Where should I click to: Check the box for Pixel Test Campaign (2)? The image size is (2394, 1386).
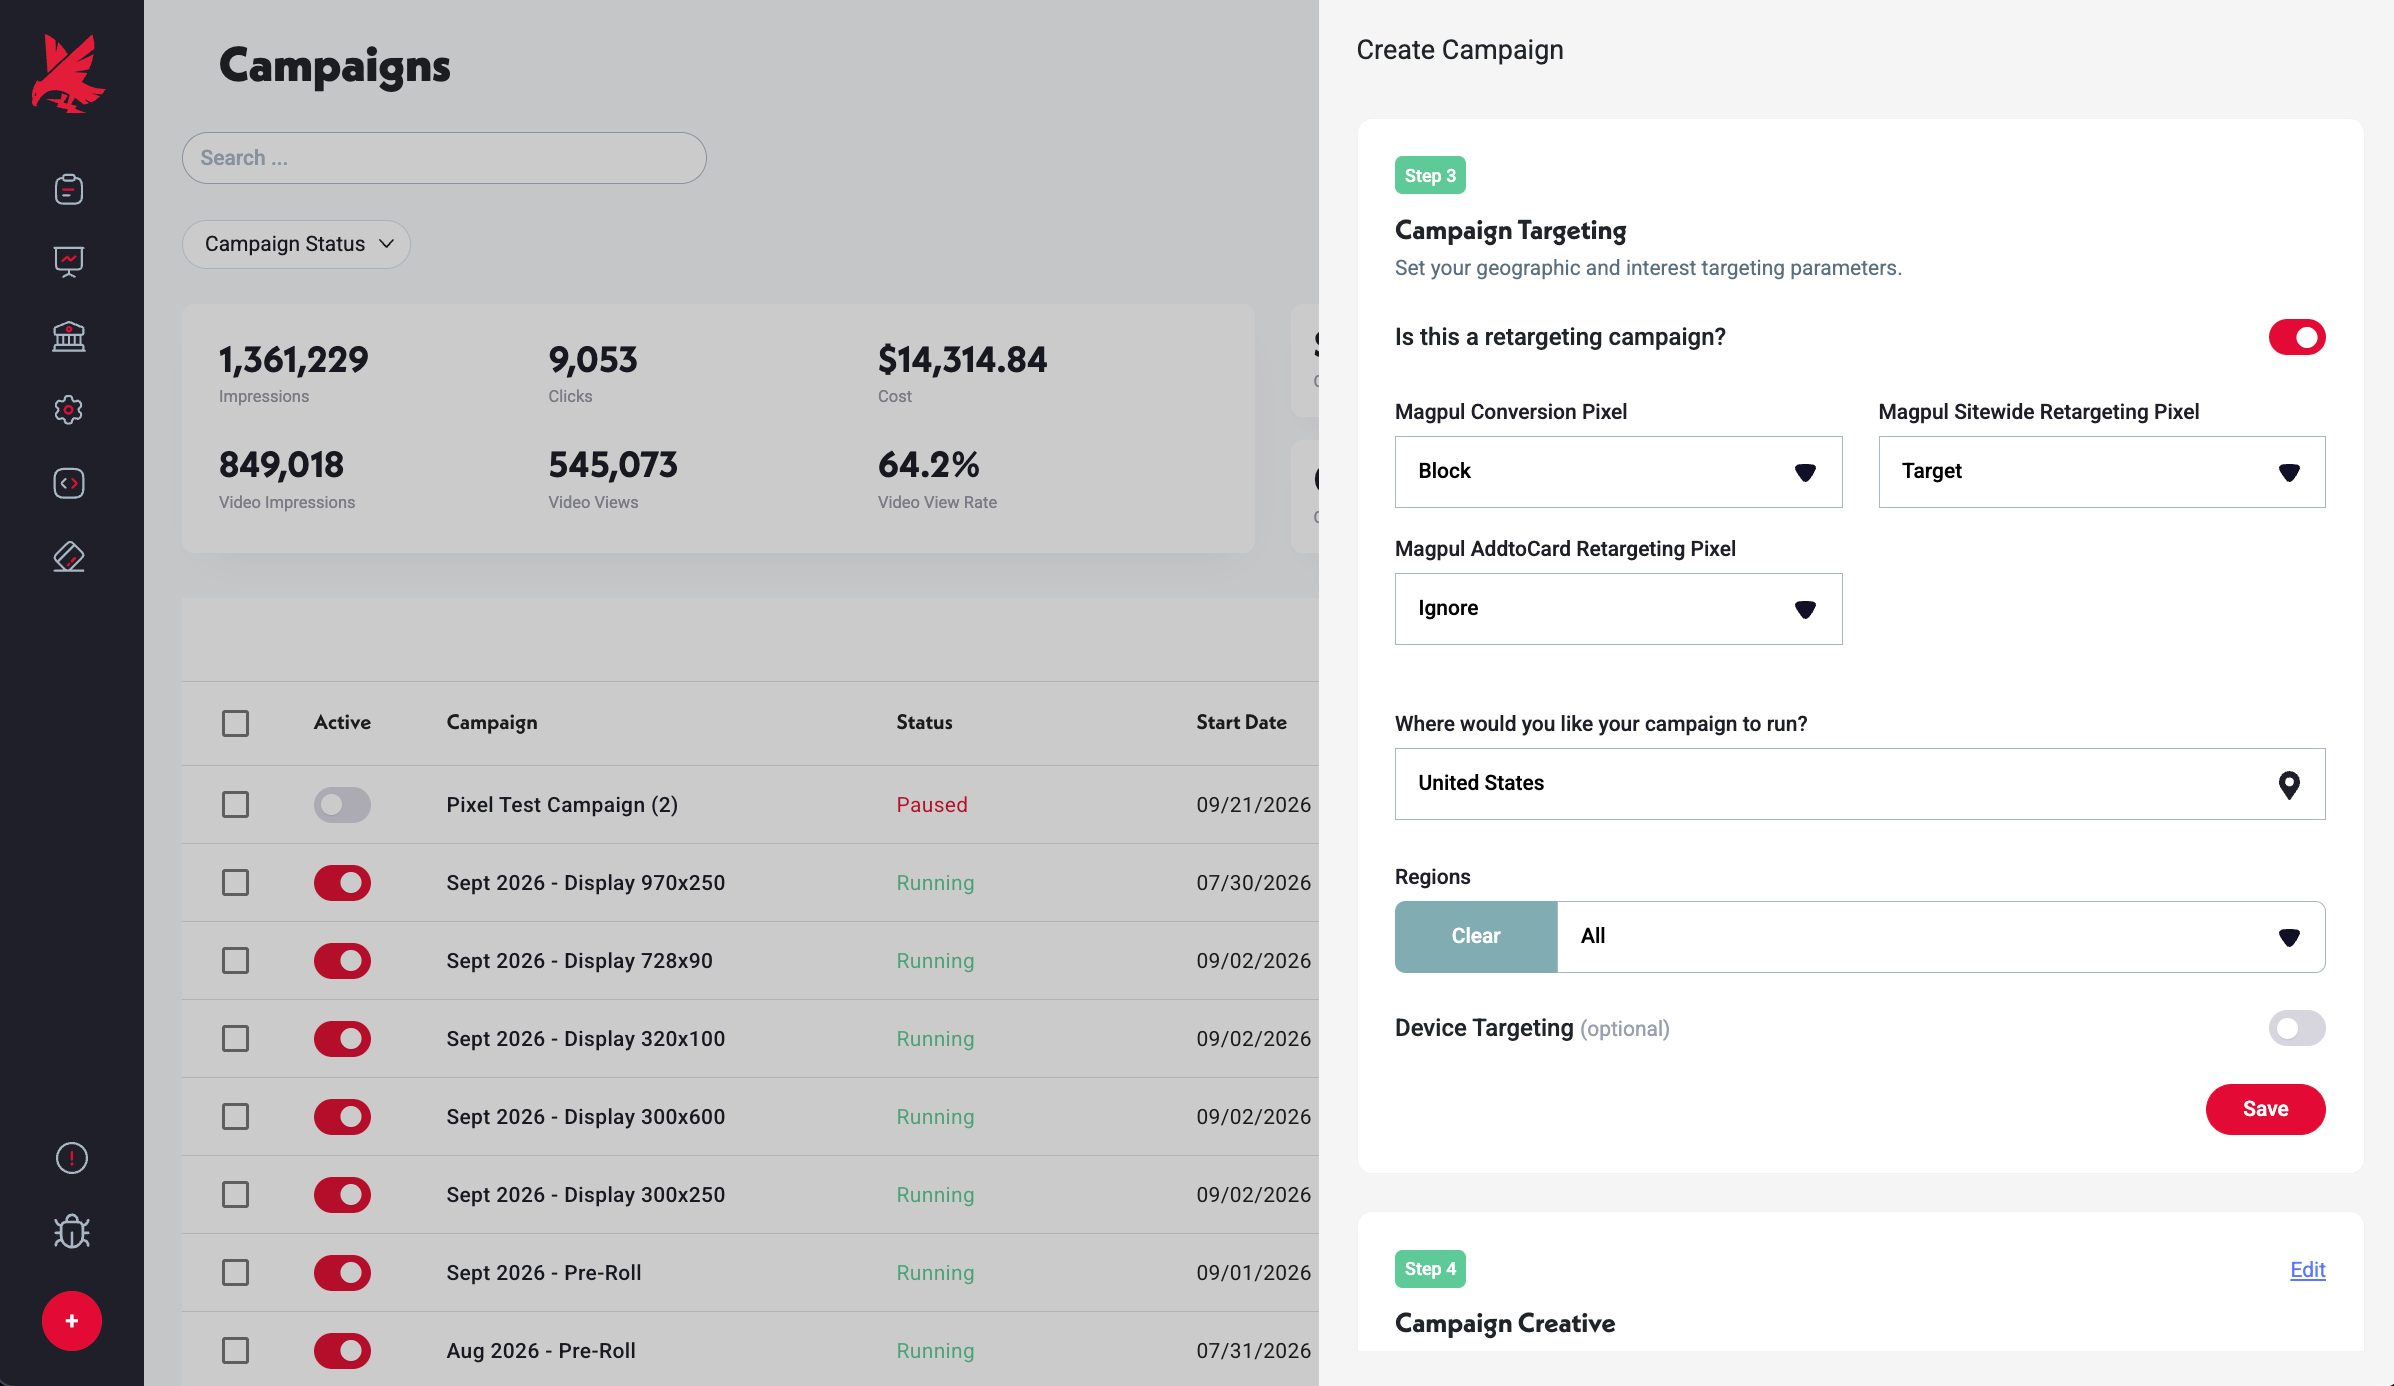235,805
